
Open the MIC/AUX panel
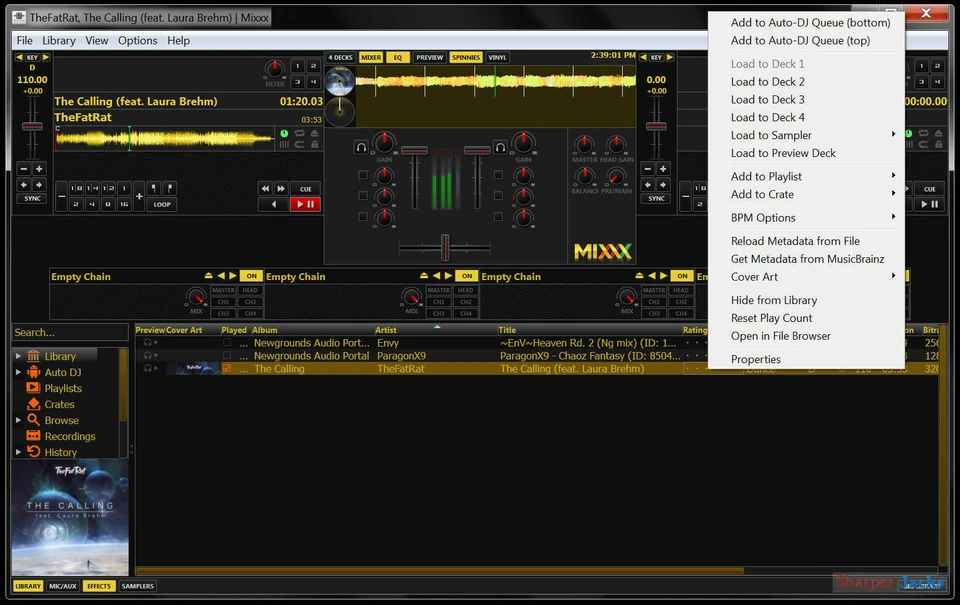[62, 586]
